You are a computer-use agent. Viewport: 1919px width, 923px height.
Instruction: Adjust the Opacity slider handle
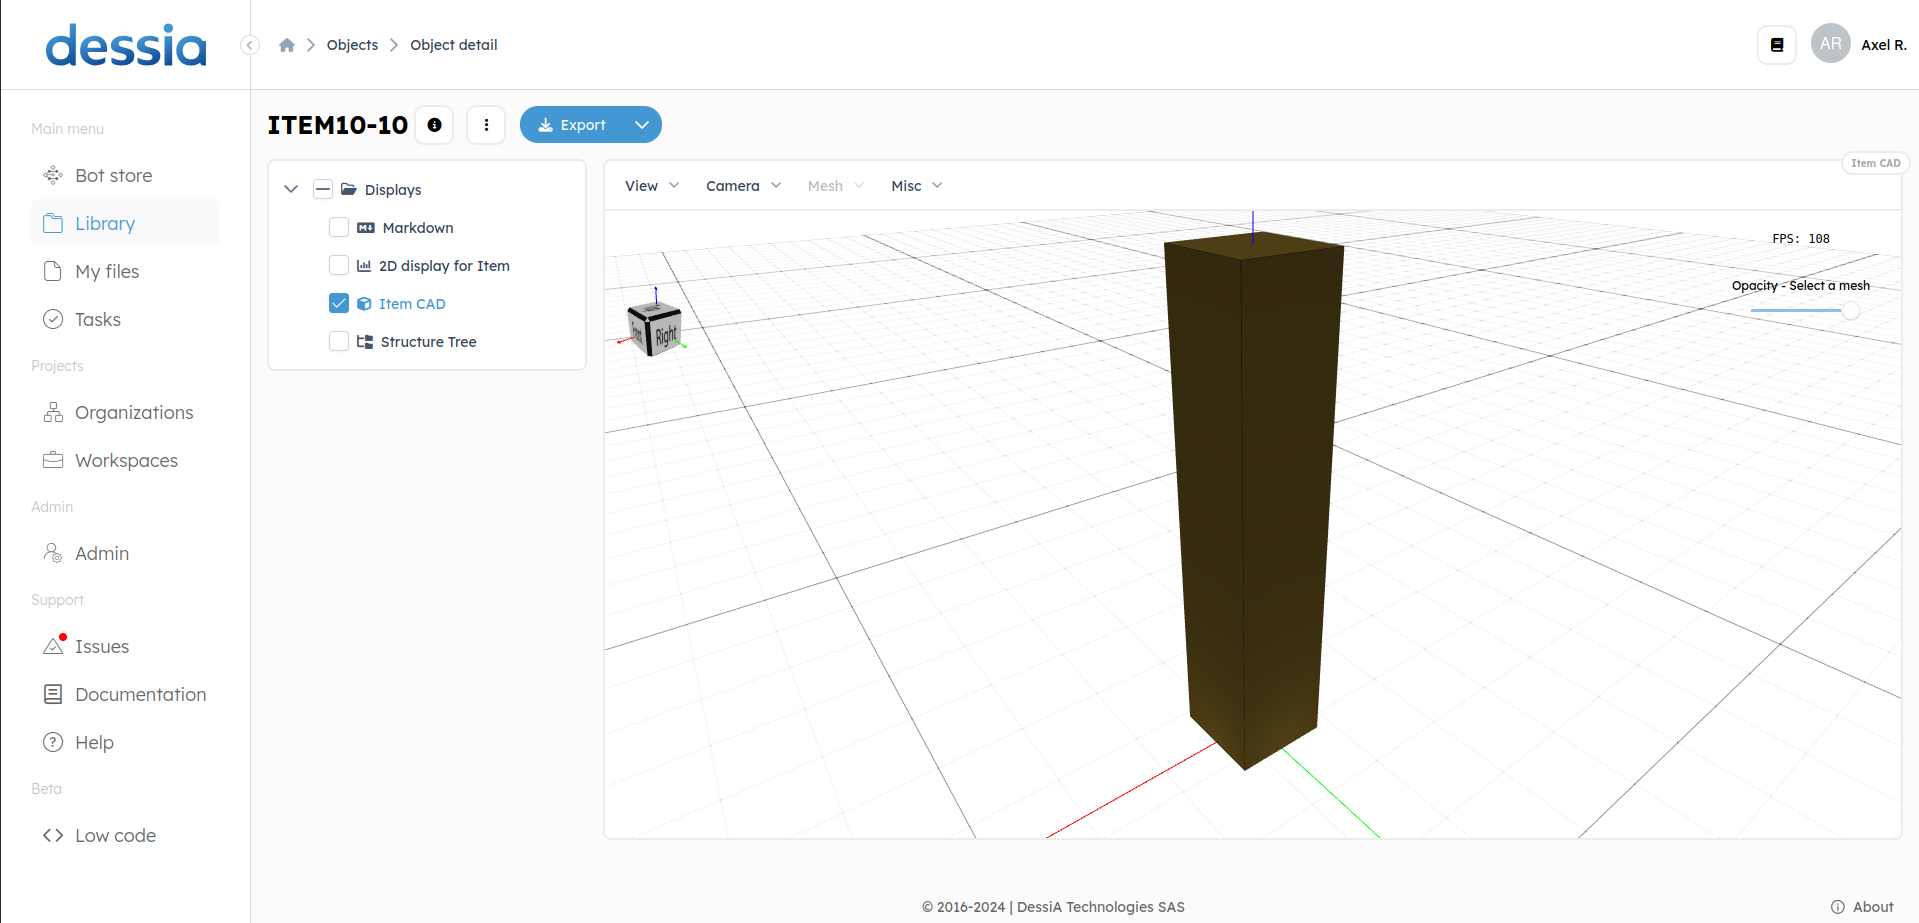point(1850,311)
